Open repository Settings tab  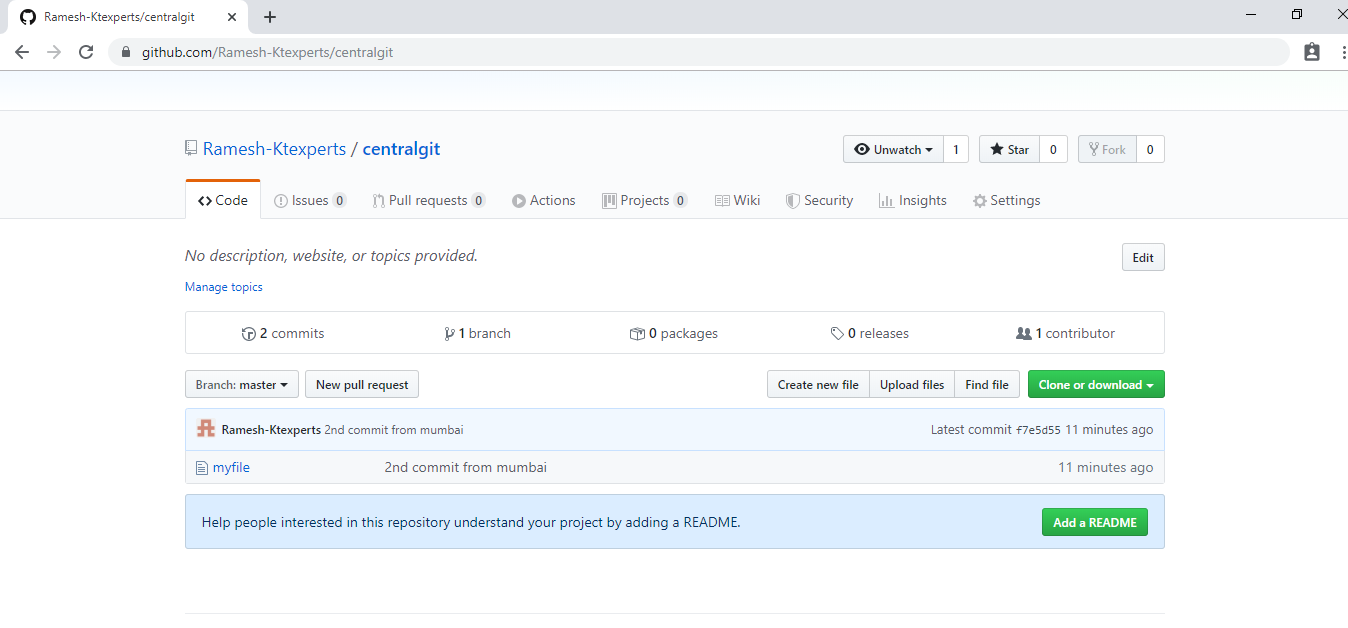point(1006,200)
